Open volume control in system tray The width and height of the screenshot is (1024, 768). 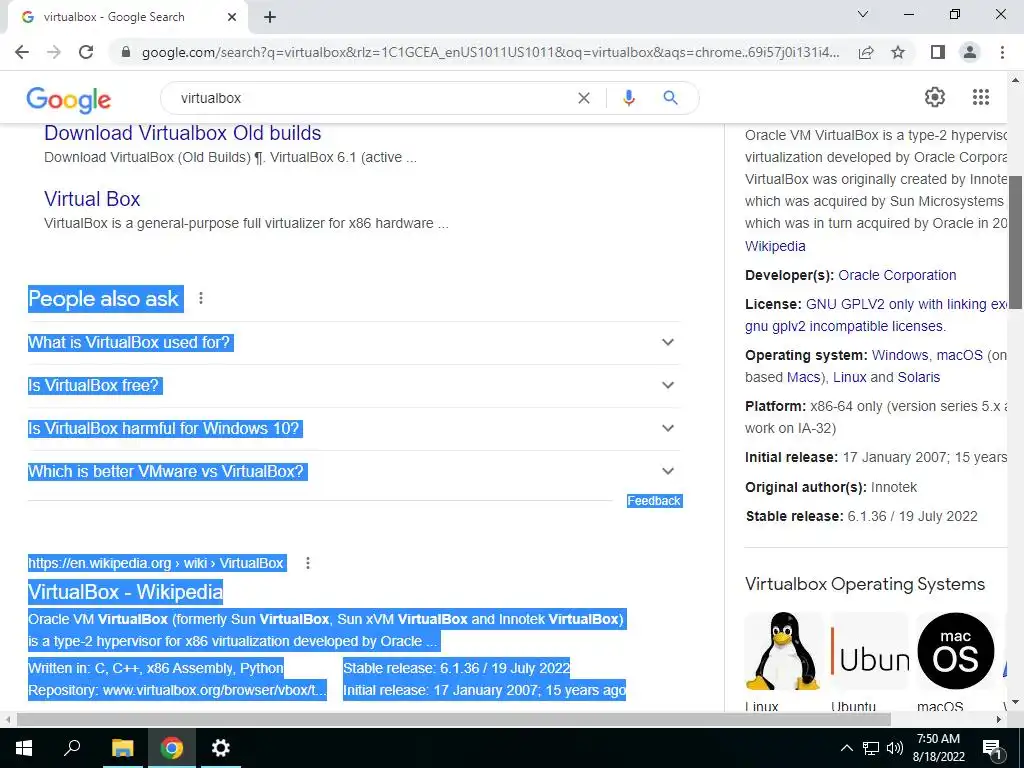pyautogui.click(x=895, y=748)
